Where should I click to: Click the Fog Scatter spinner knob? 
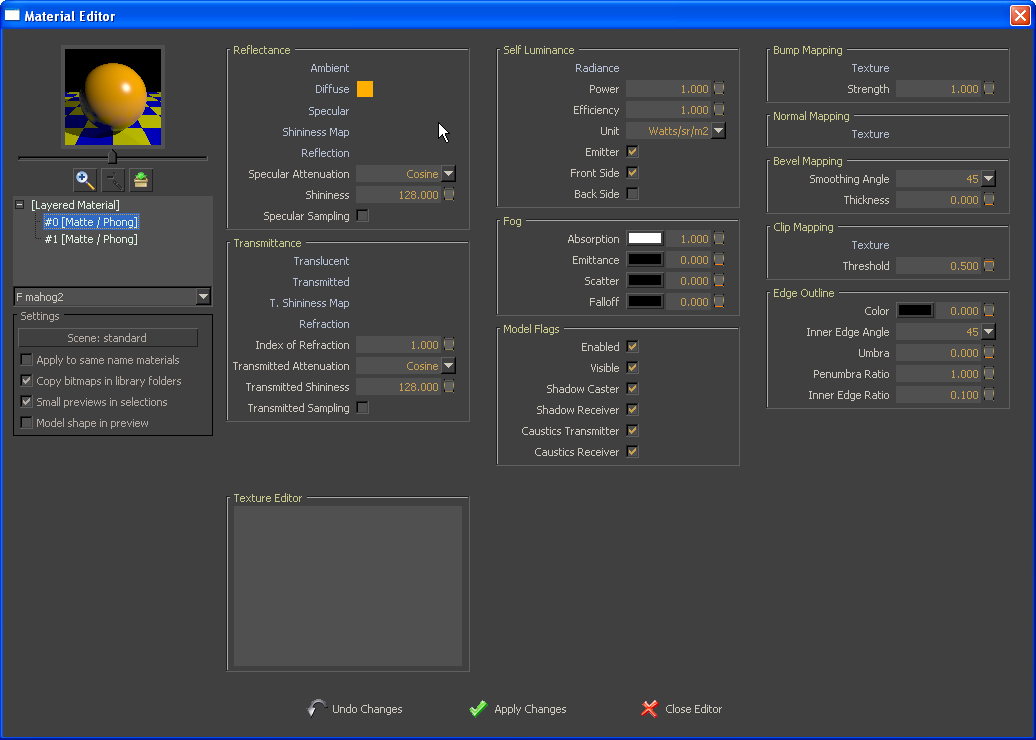pyautogui.click(x=719, y=281)
